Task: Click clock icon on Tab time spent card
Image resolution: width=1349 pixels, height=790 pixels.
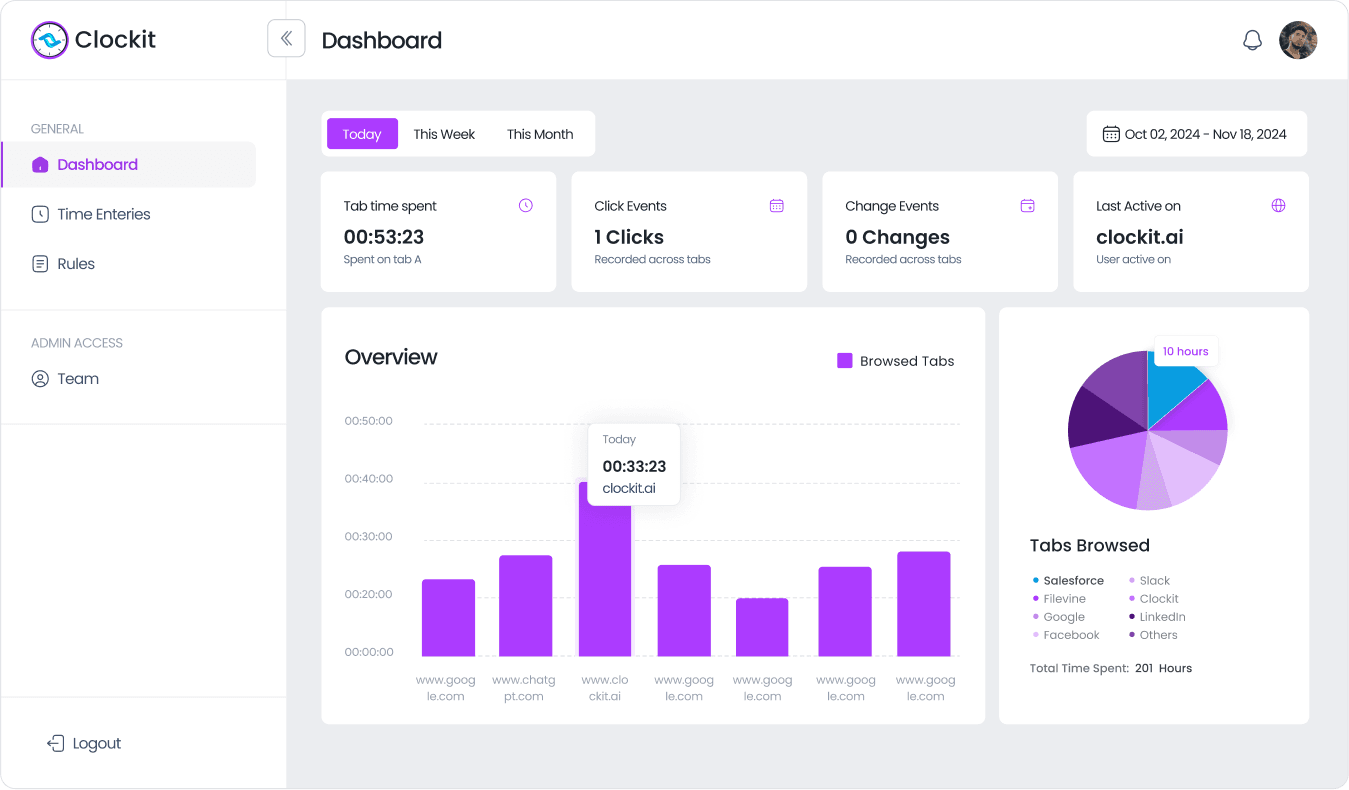Action: pos(526,205)
